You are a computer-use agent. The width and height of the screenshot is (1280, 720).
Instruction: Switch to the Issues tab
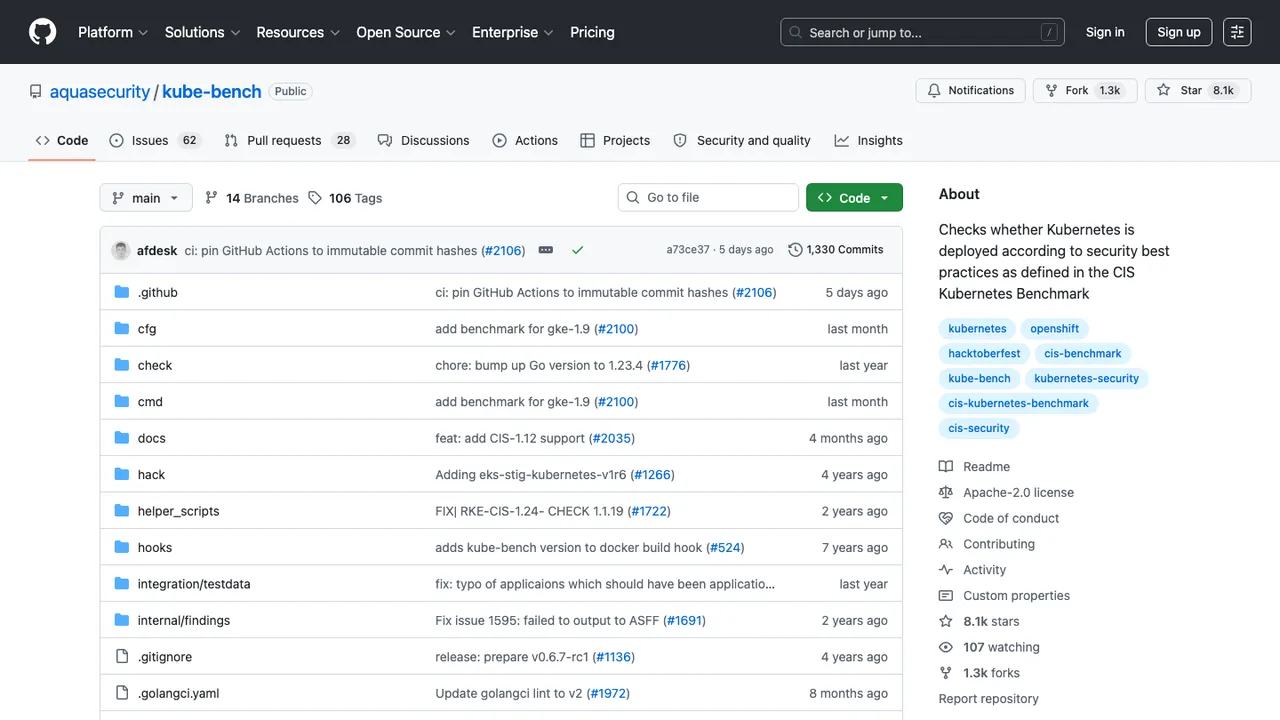154,140
